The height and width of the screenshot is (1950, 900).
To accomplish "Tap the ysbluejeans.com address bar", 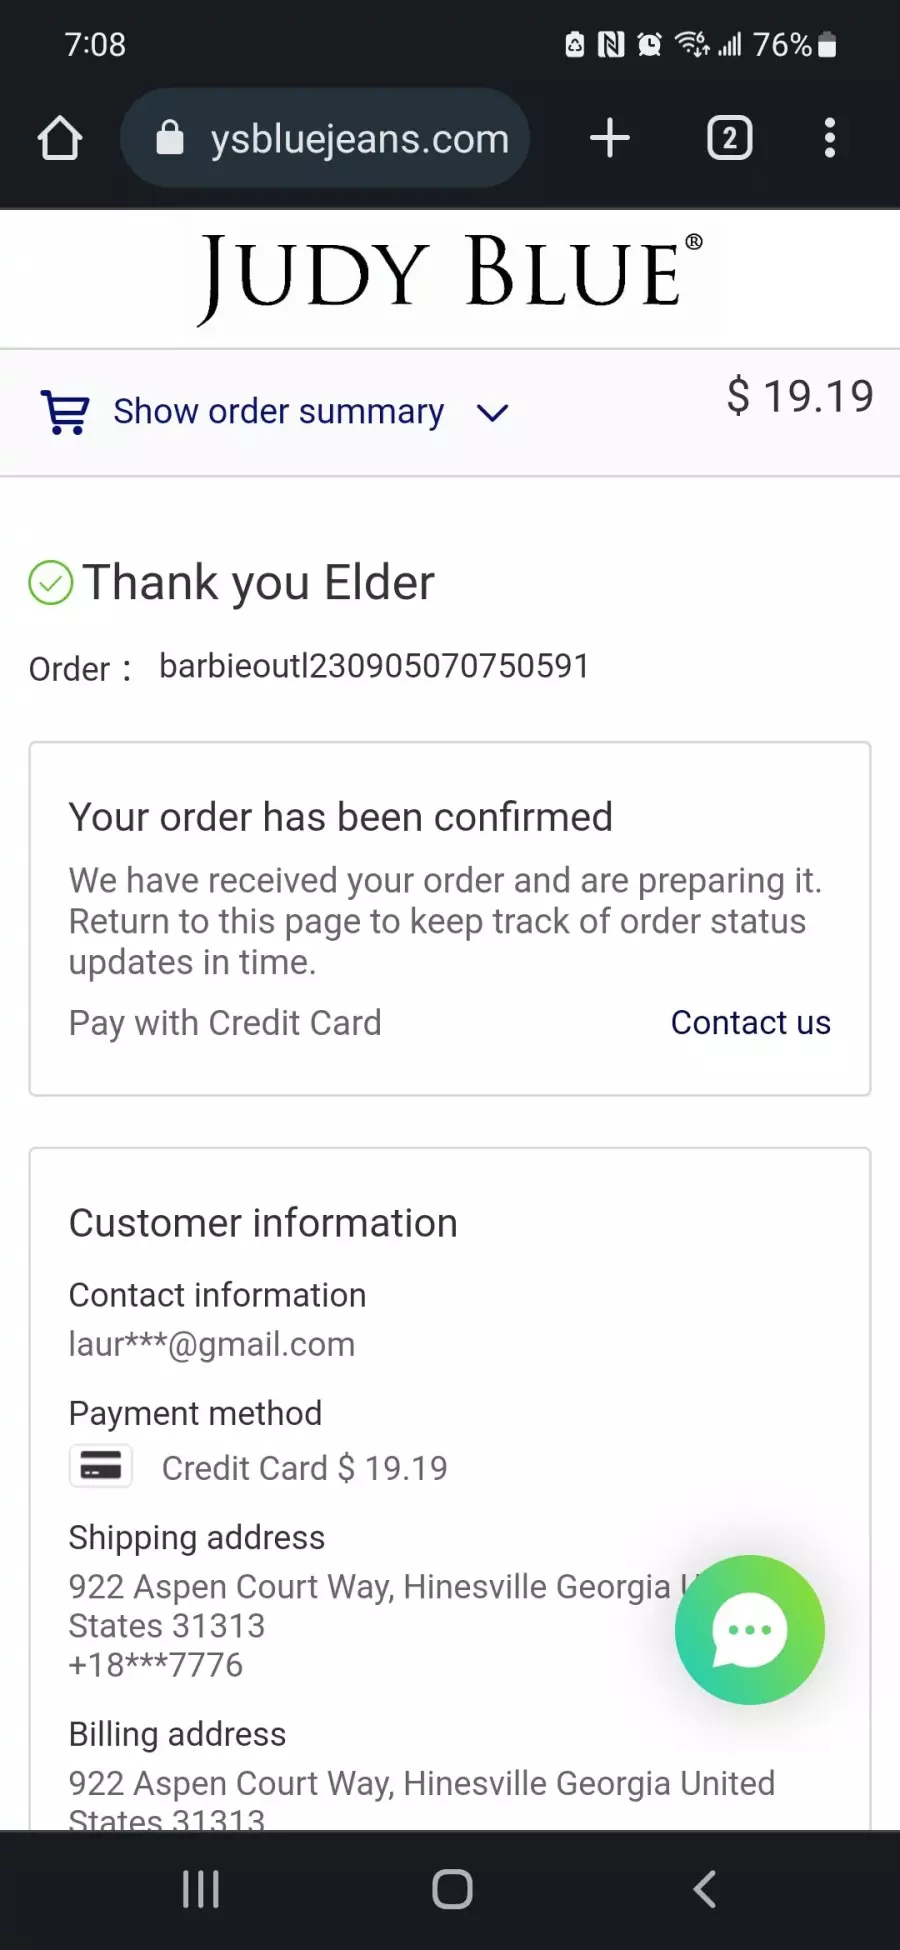I will click(325, 138).
